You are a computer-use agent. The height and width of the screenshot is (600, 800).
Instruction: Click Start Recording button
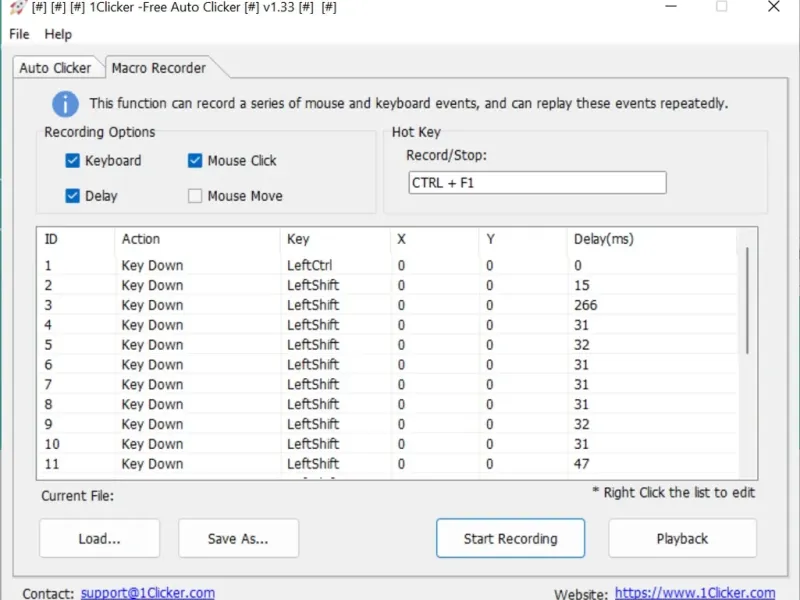(510, 538)
